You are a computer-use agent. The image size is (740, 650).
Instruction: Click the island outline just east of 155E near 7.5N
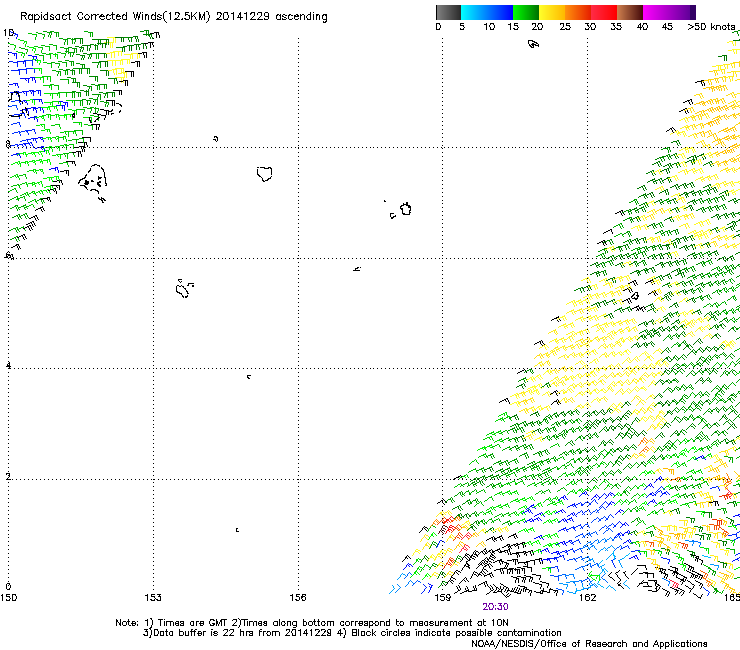(x=264, y=174)
